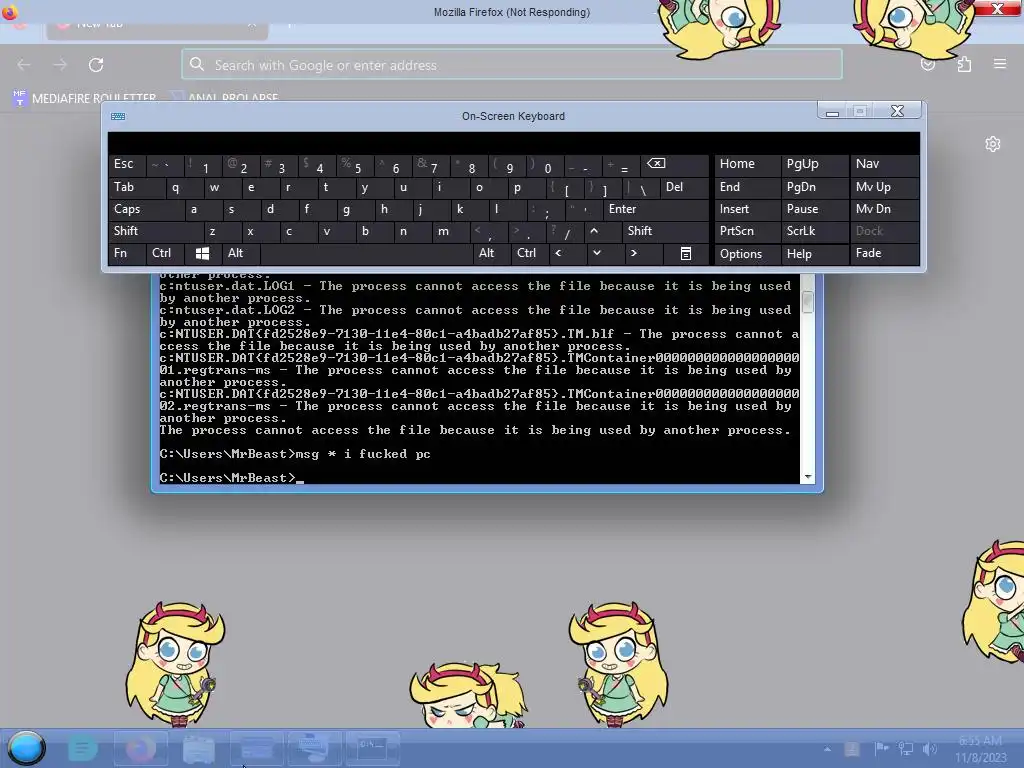Click the Nav key
This screenshot has height=768, width=1024.
coord(884,165)
